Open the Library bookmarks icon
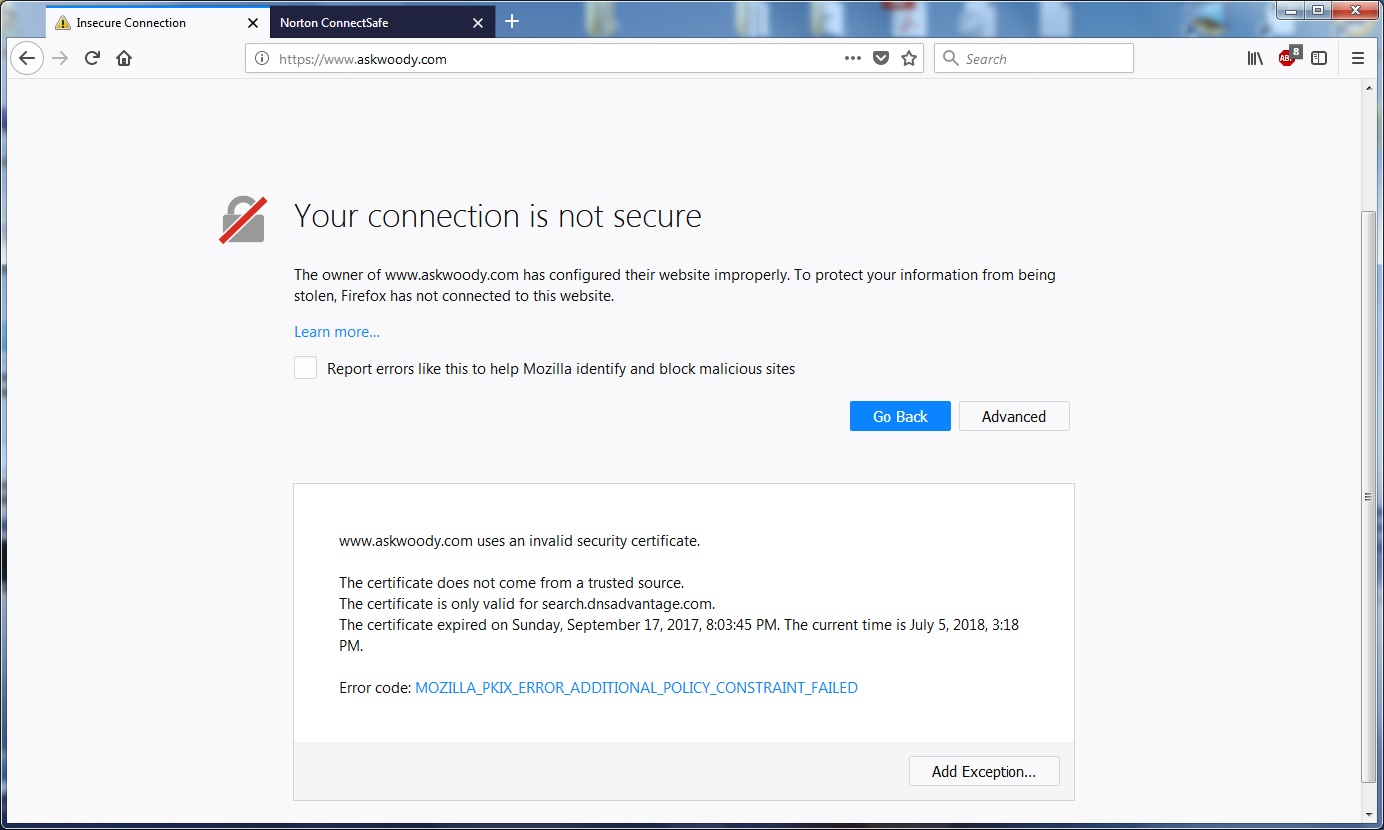This screenshot has width=1384, height=830. click(x=1255, y=58)
